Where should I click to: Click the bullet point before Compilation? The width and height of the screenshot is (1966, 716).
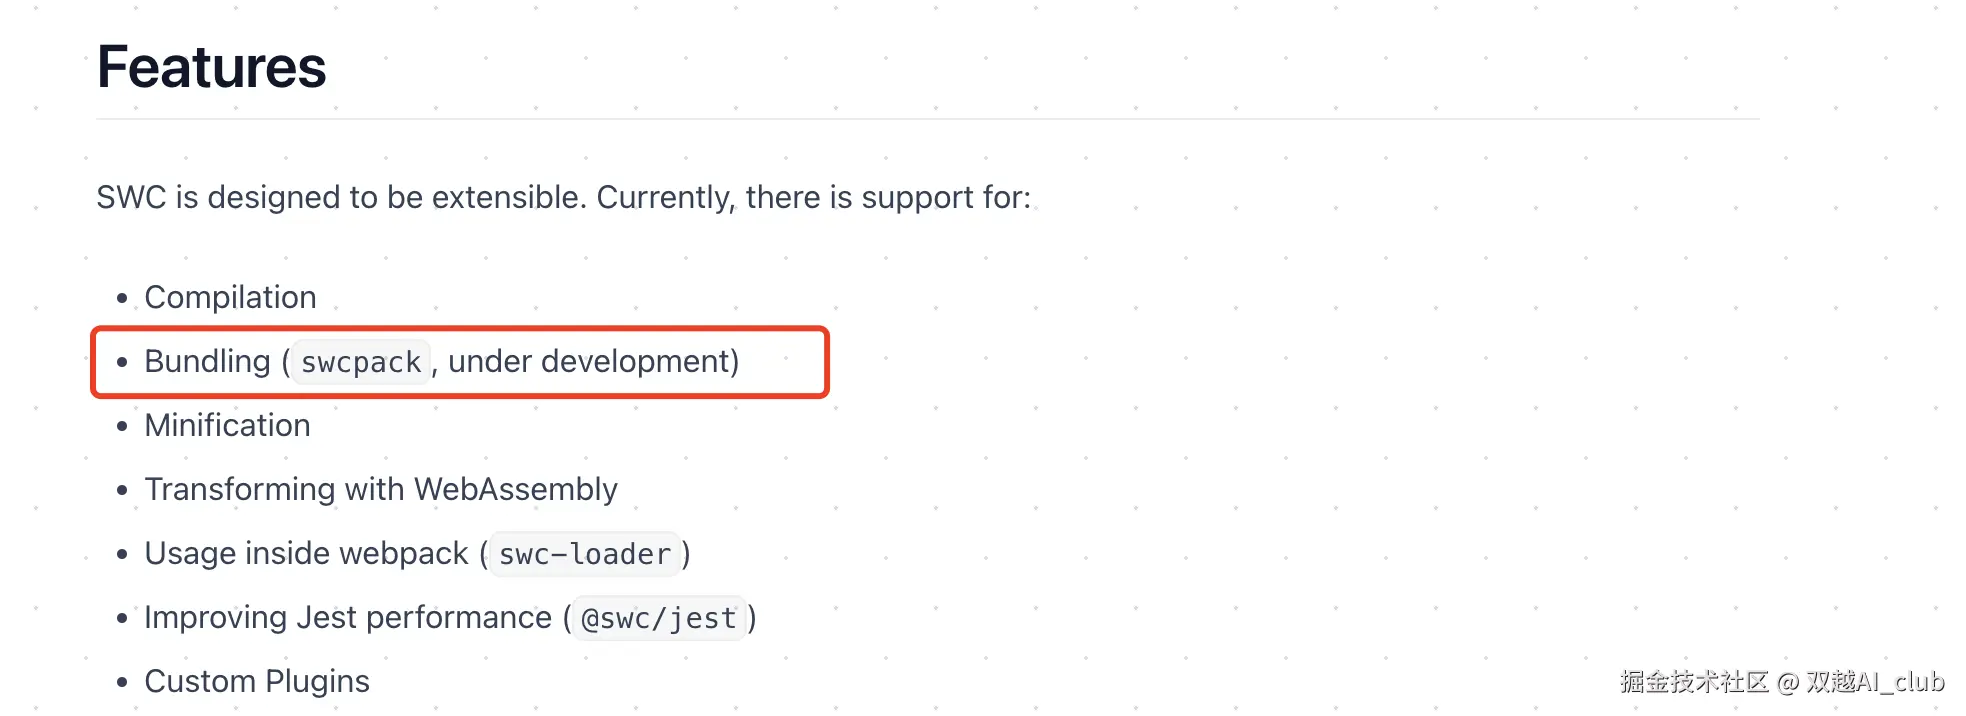(x=122, y=298)
